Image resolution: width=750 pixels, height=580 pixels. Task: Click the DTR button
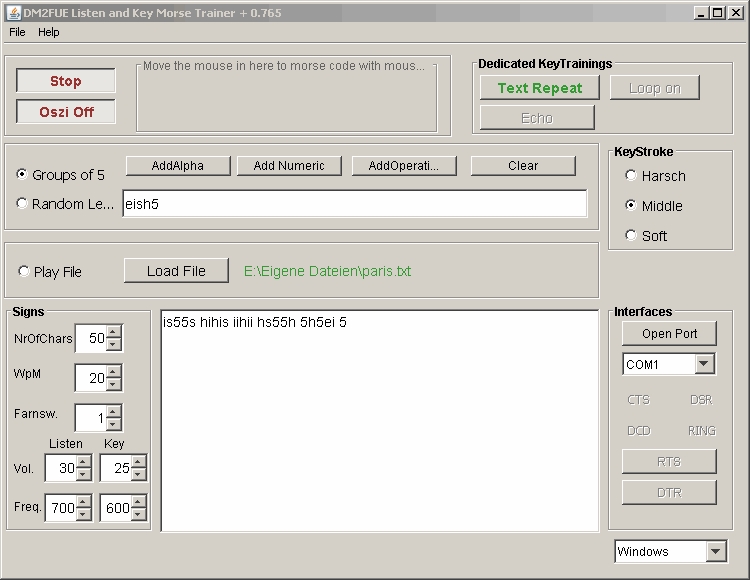click(669, 492)
